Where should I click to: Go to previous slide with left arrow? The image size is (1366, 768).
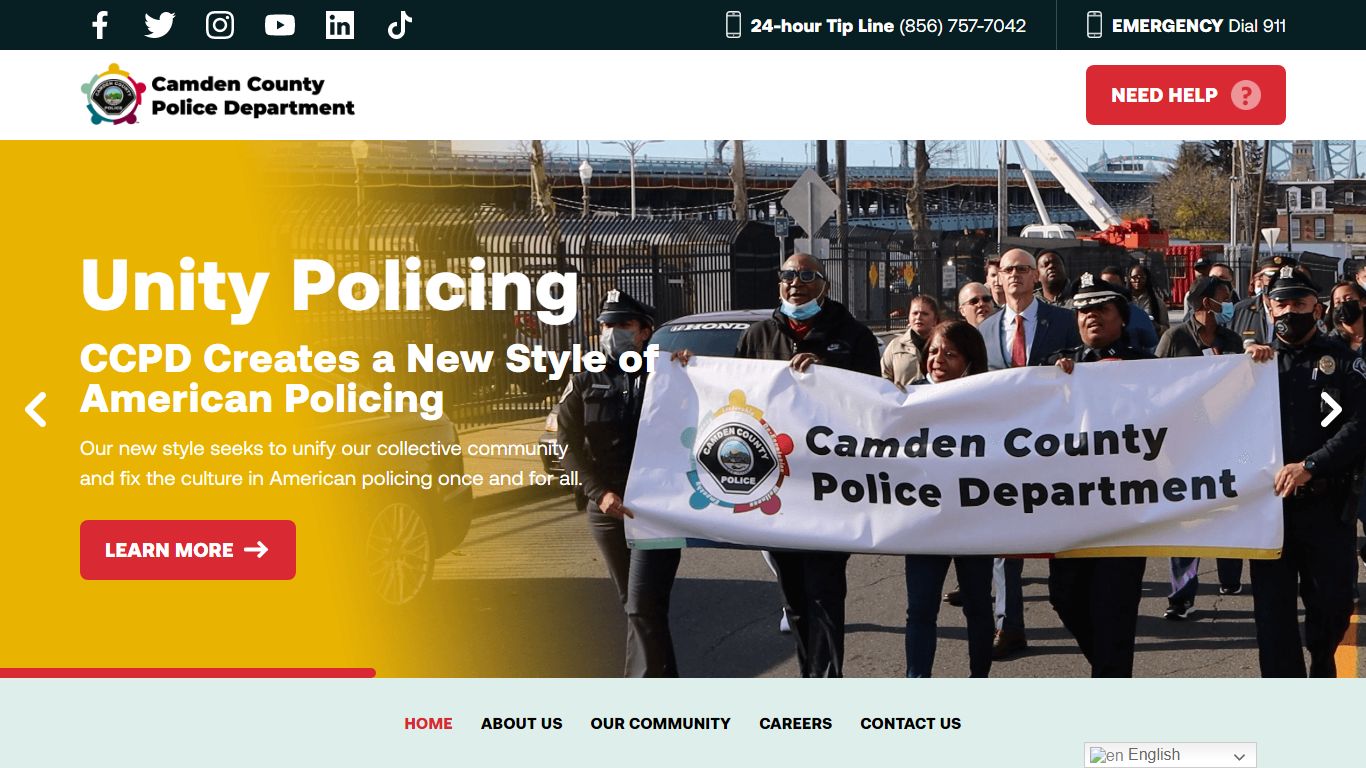pyautogui.click(x=36, y=409)
